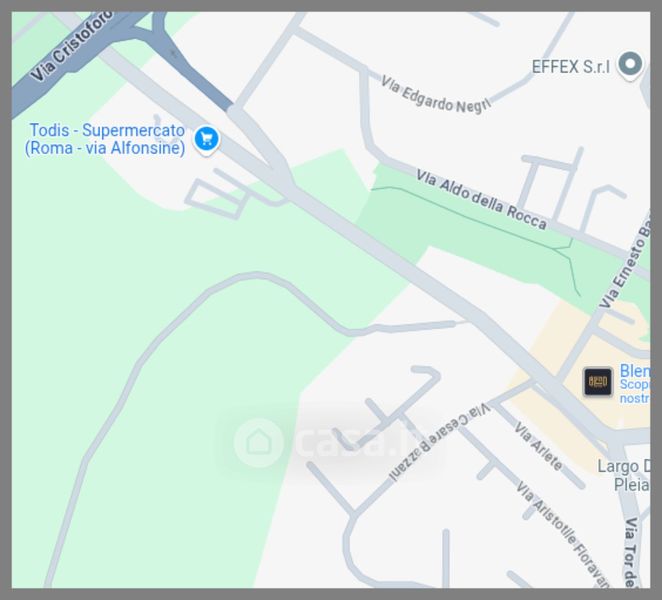Click the EFFEX S.r.l location pin
This screenshot has height=600, width=662.
point(630,65)
